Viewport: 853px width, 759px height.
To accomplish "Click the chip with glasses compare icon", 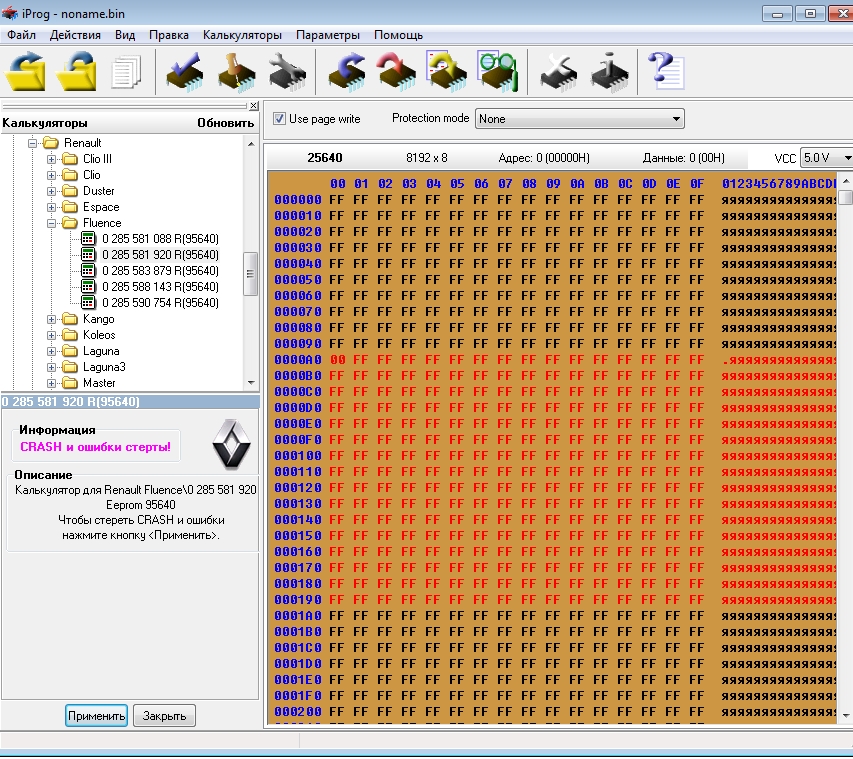I will coord(497,71).
